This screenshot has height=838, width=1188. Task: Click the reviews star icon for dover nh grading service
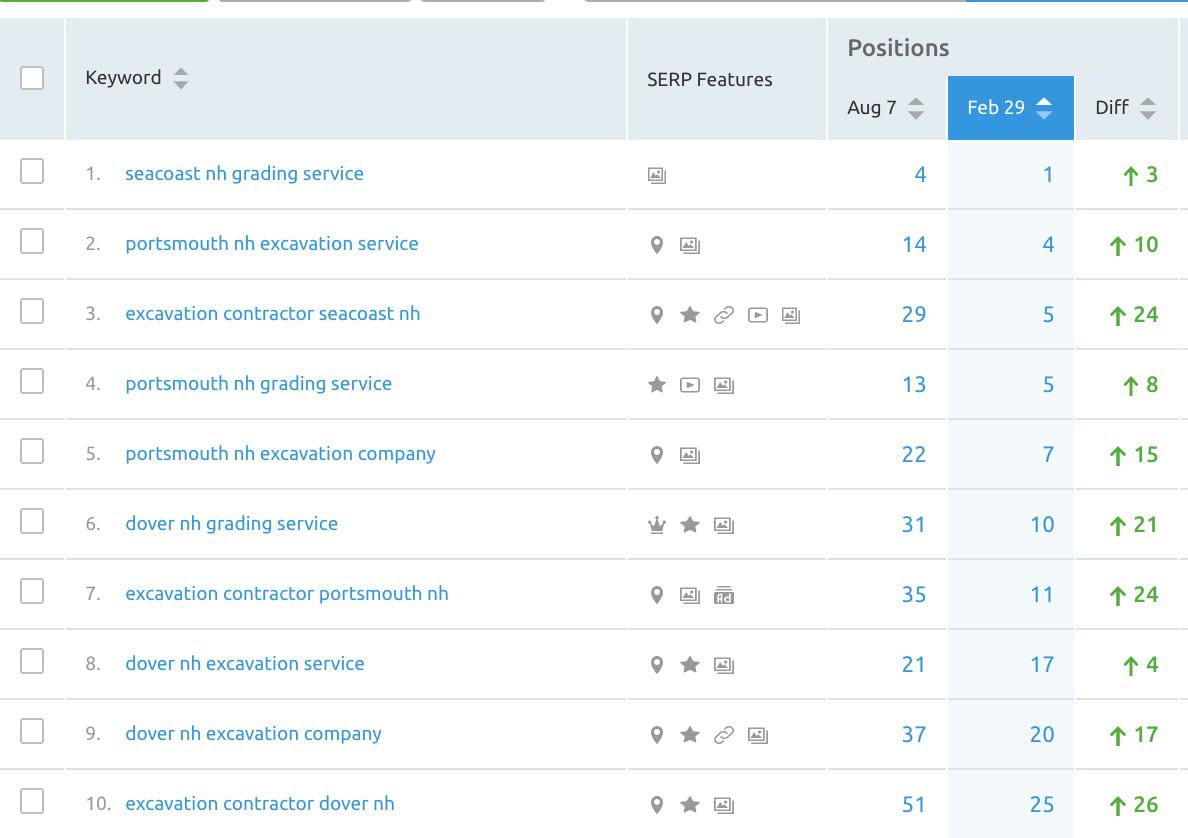[689, 524]
